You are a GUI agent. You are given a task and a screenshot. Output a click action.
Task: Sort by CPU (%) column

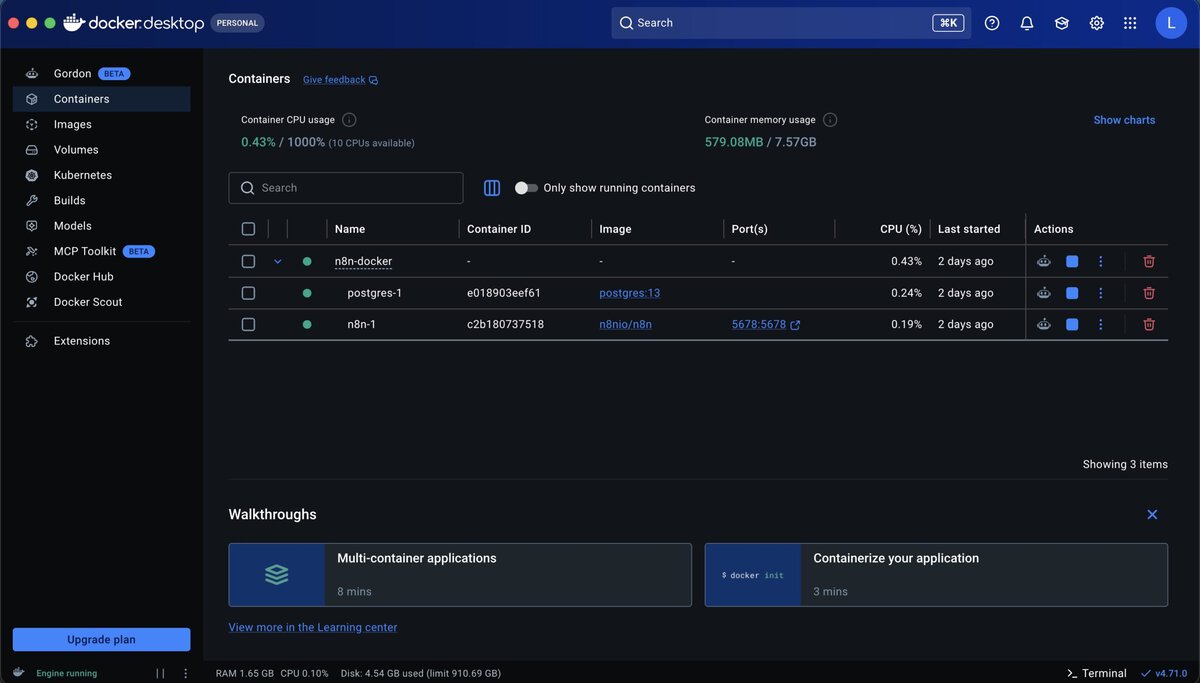coord(900,229)
